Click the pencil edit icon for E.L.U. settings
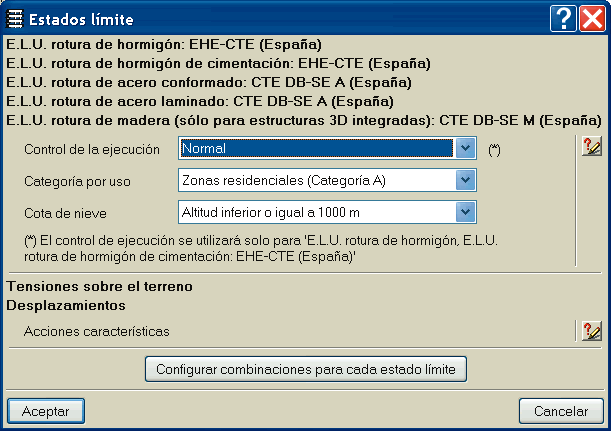Screen dimensions: 611x431 coord(591,146)
